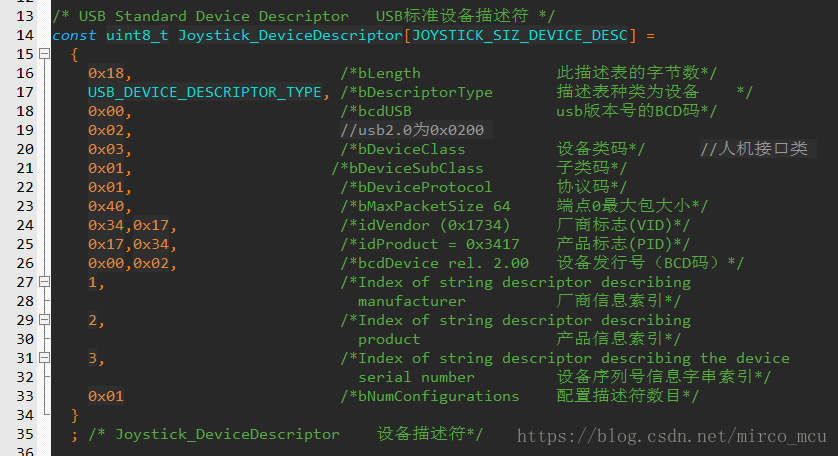Collapse the code block at line 16
Viewport: 838px width, 456px height.
pyautogui.click(x=44, y=55)
